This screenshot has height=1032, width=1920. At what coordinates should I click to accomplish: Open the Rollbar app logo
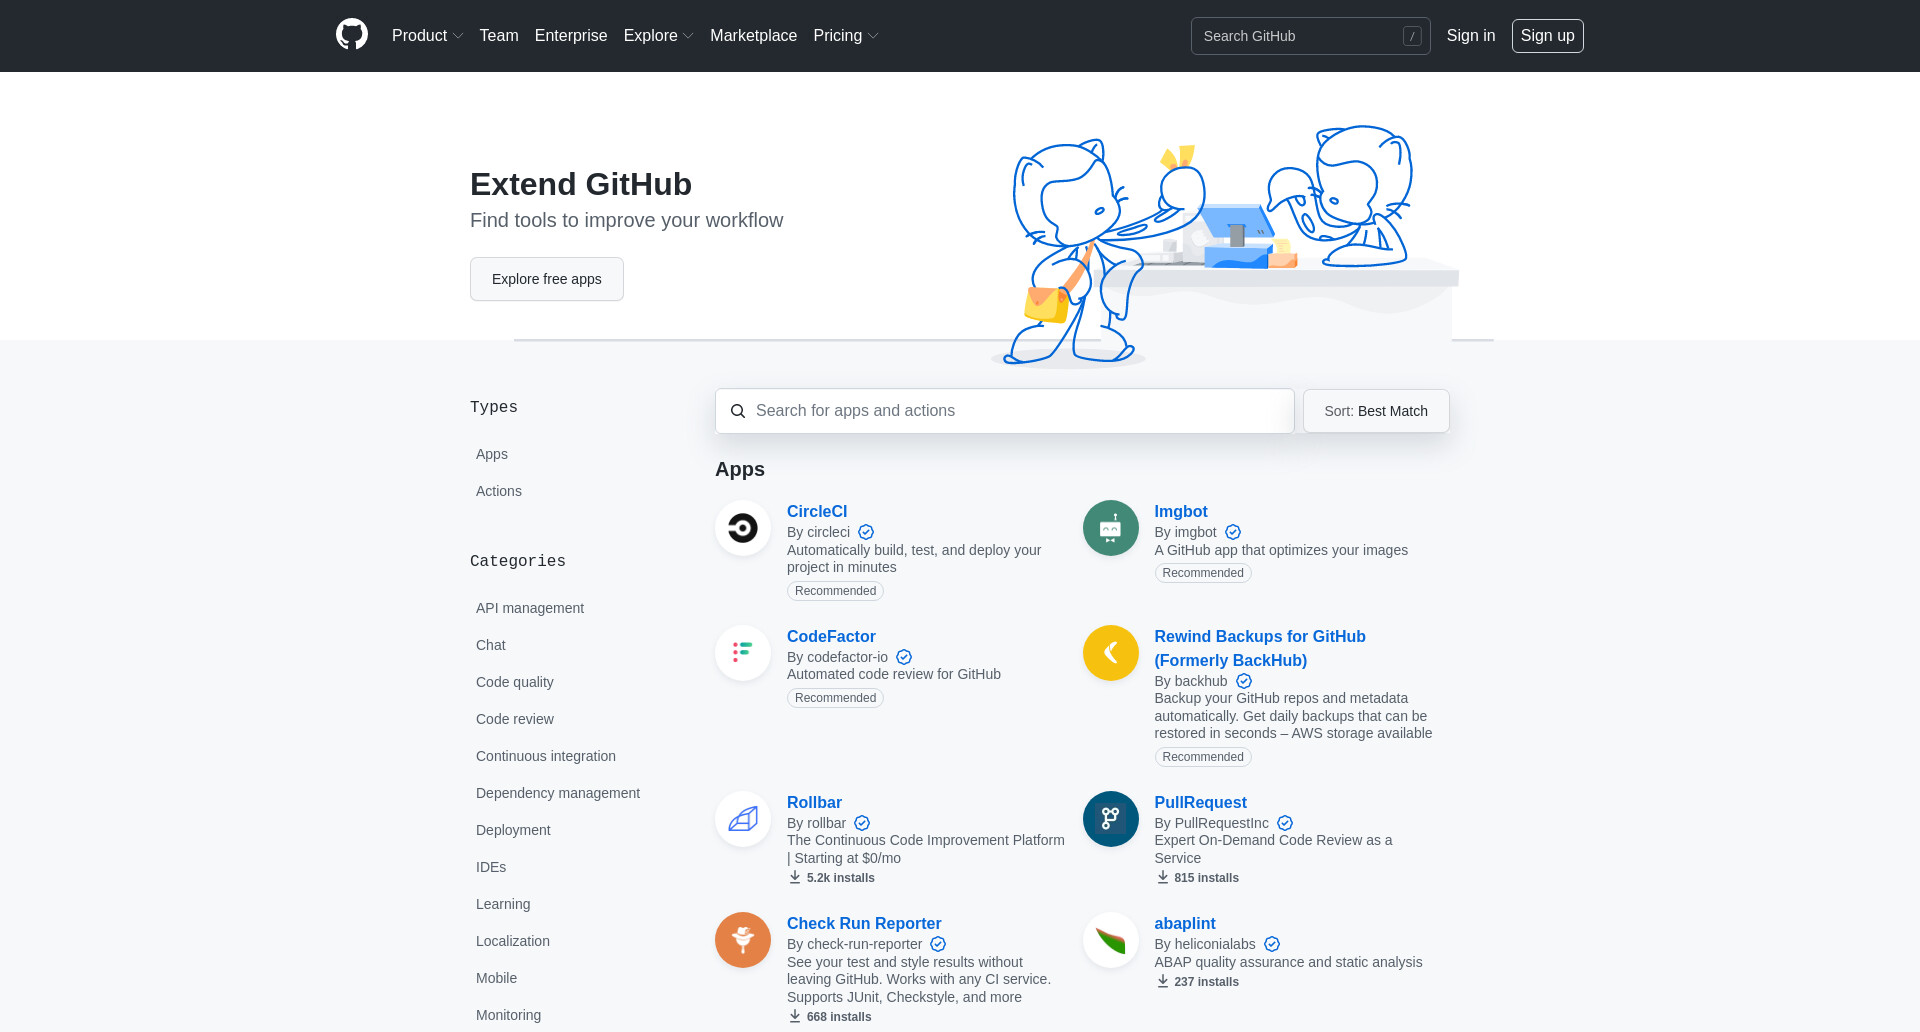click(x=743, y=819)
